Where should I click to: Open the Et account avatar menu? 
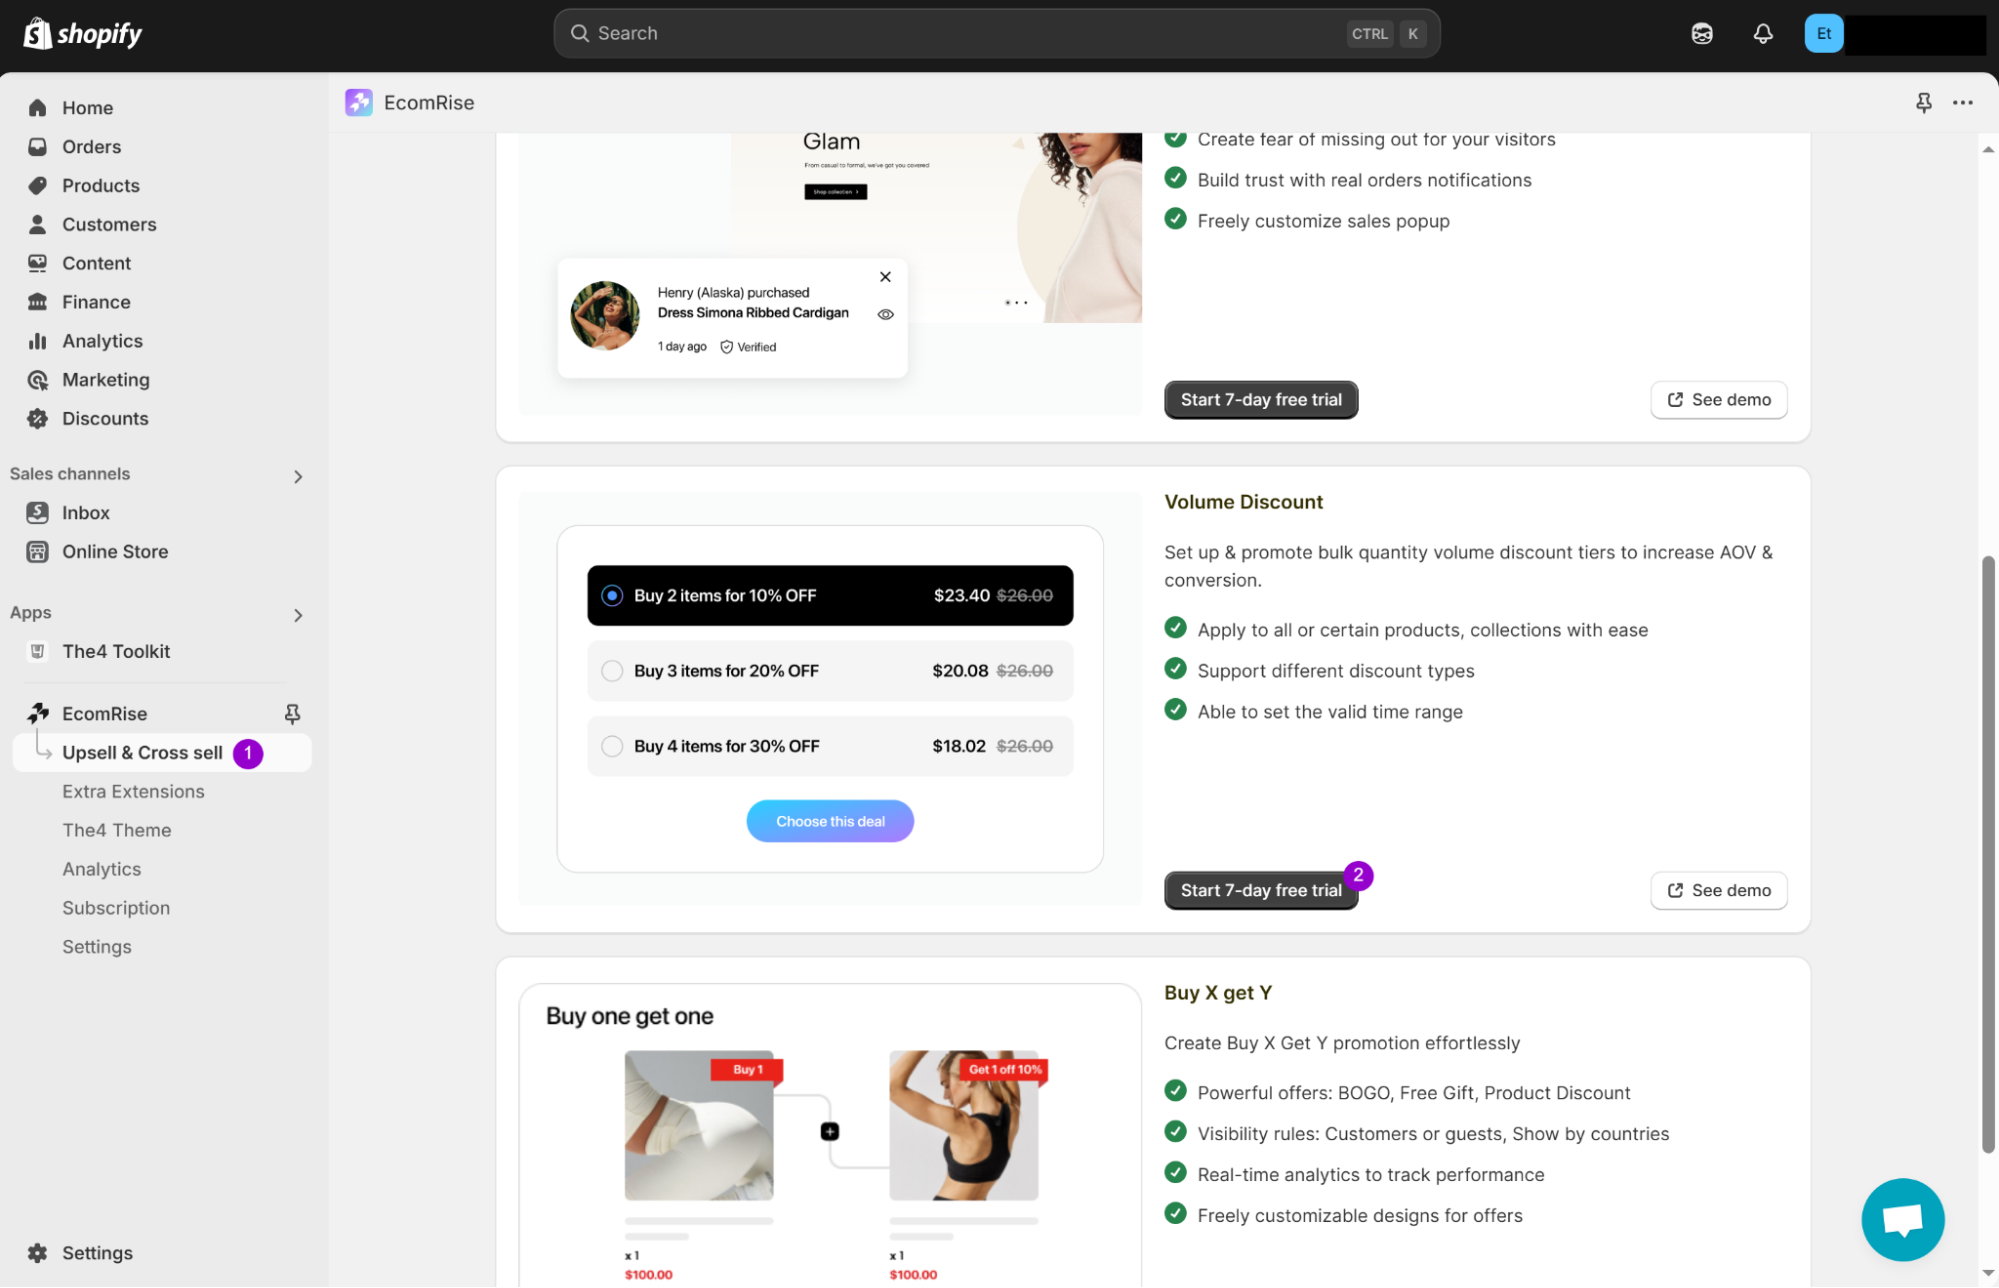(x=1824, y=34)
